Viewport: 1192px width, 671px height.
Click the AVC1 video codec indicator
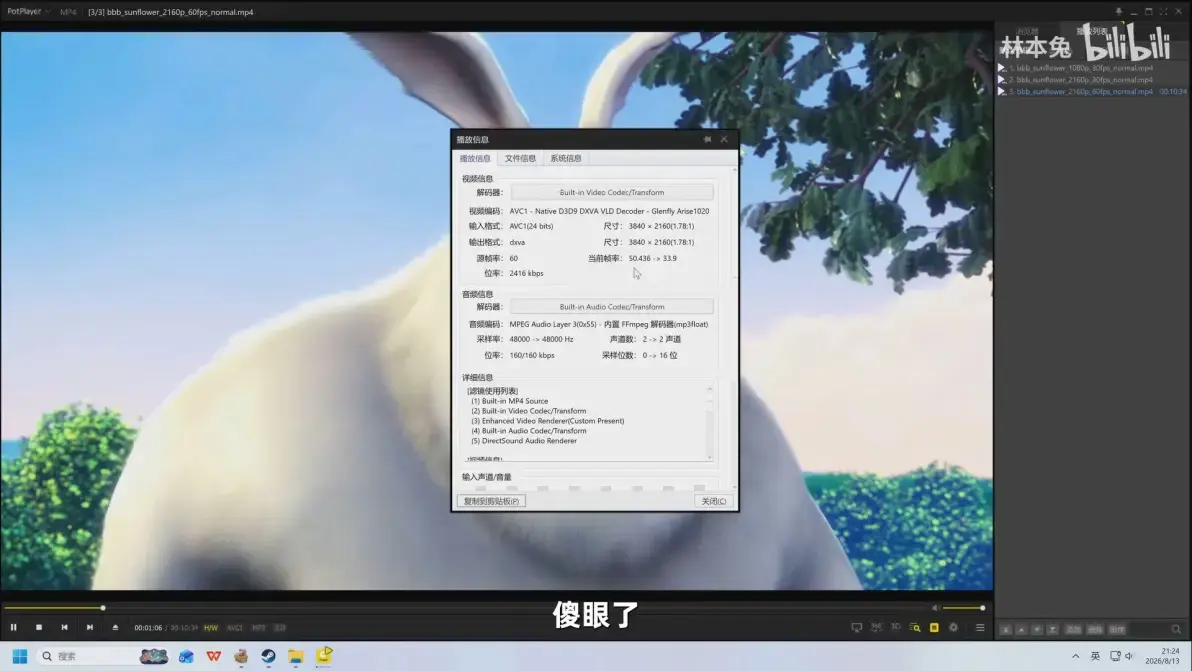tap(234, 628)
